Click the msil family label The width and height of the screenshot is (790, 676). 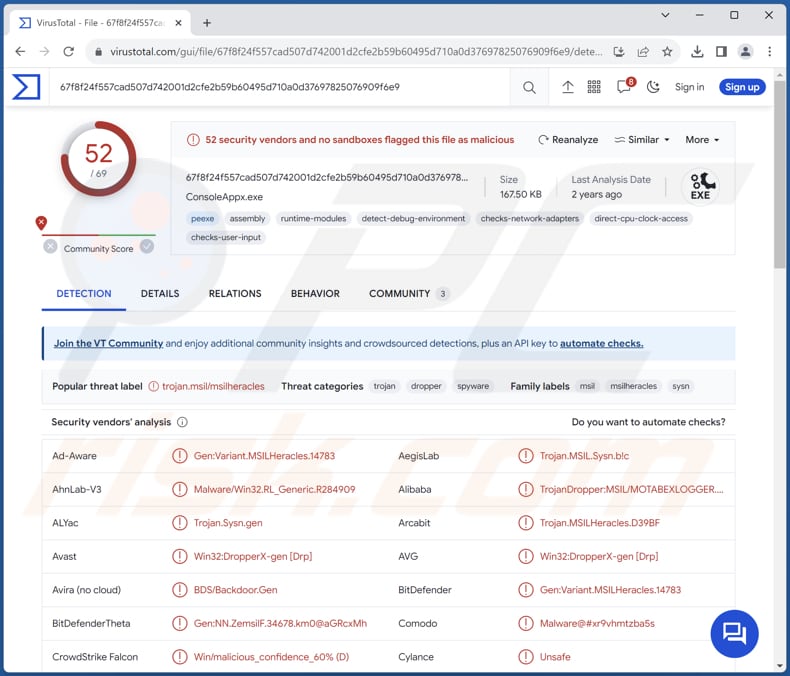tap(587, 386)
